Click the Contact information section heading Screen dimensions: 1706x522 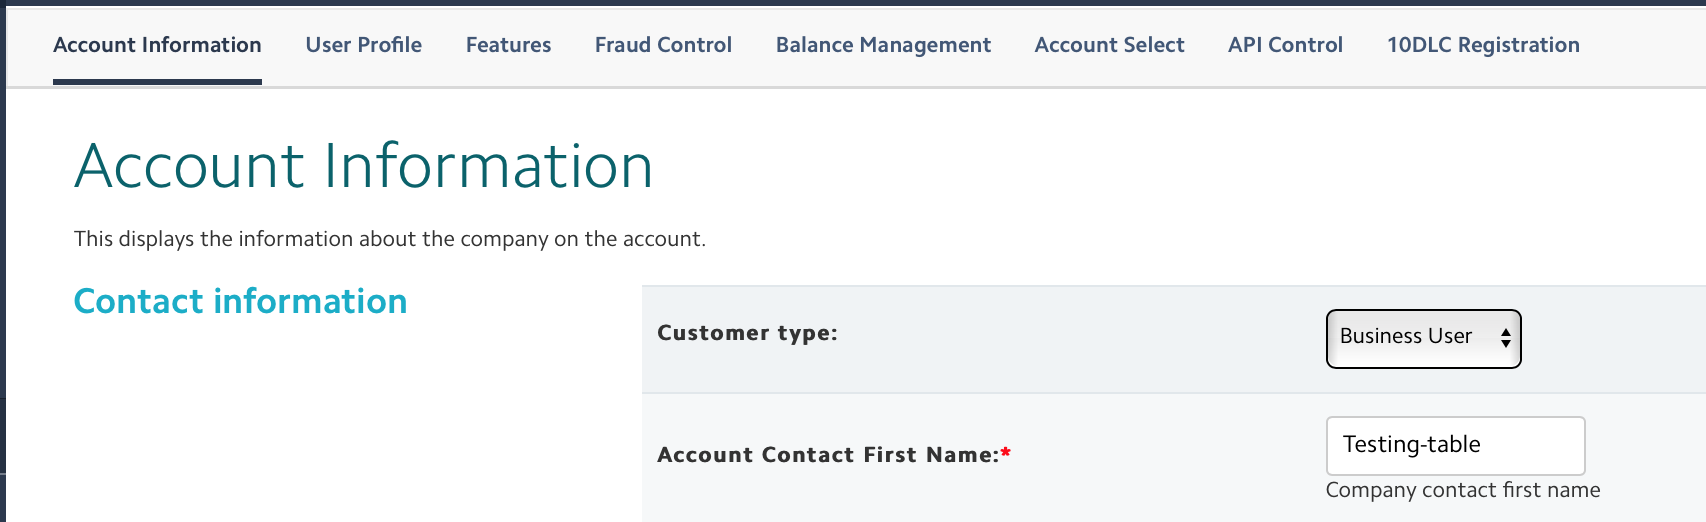[x=240, y=302]
